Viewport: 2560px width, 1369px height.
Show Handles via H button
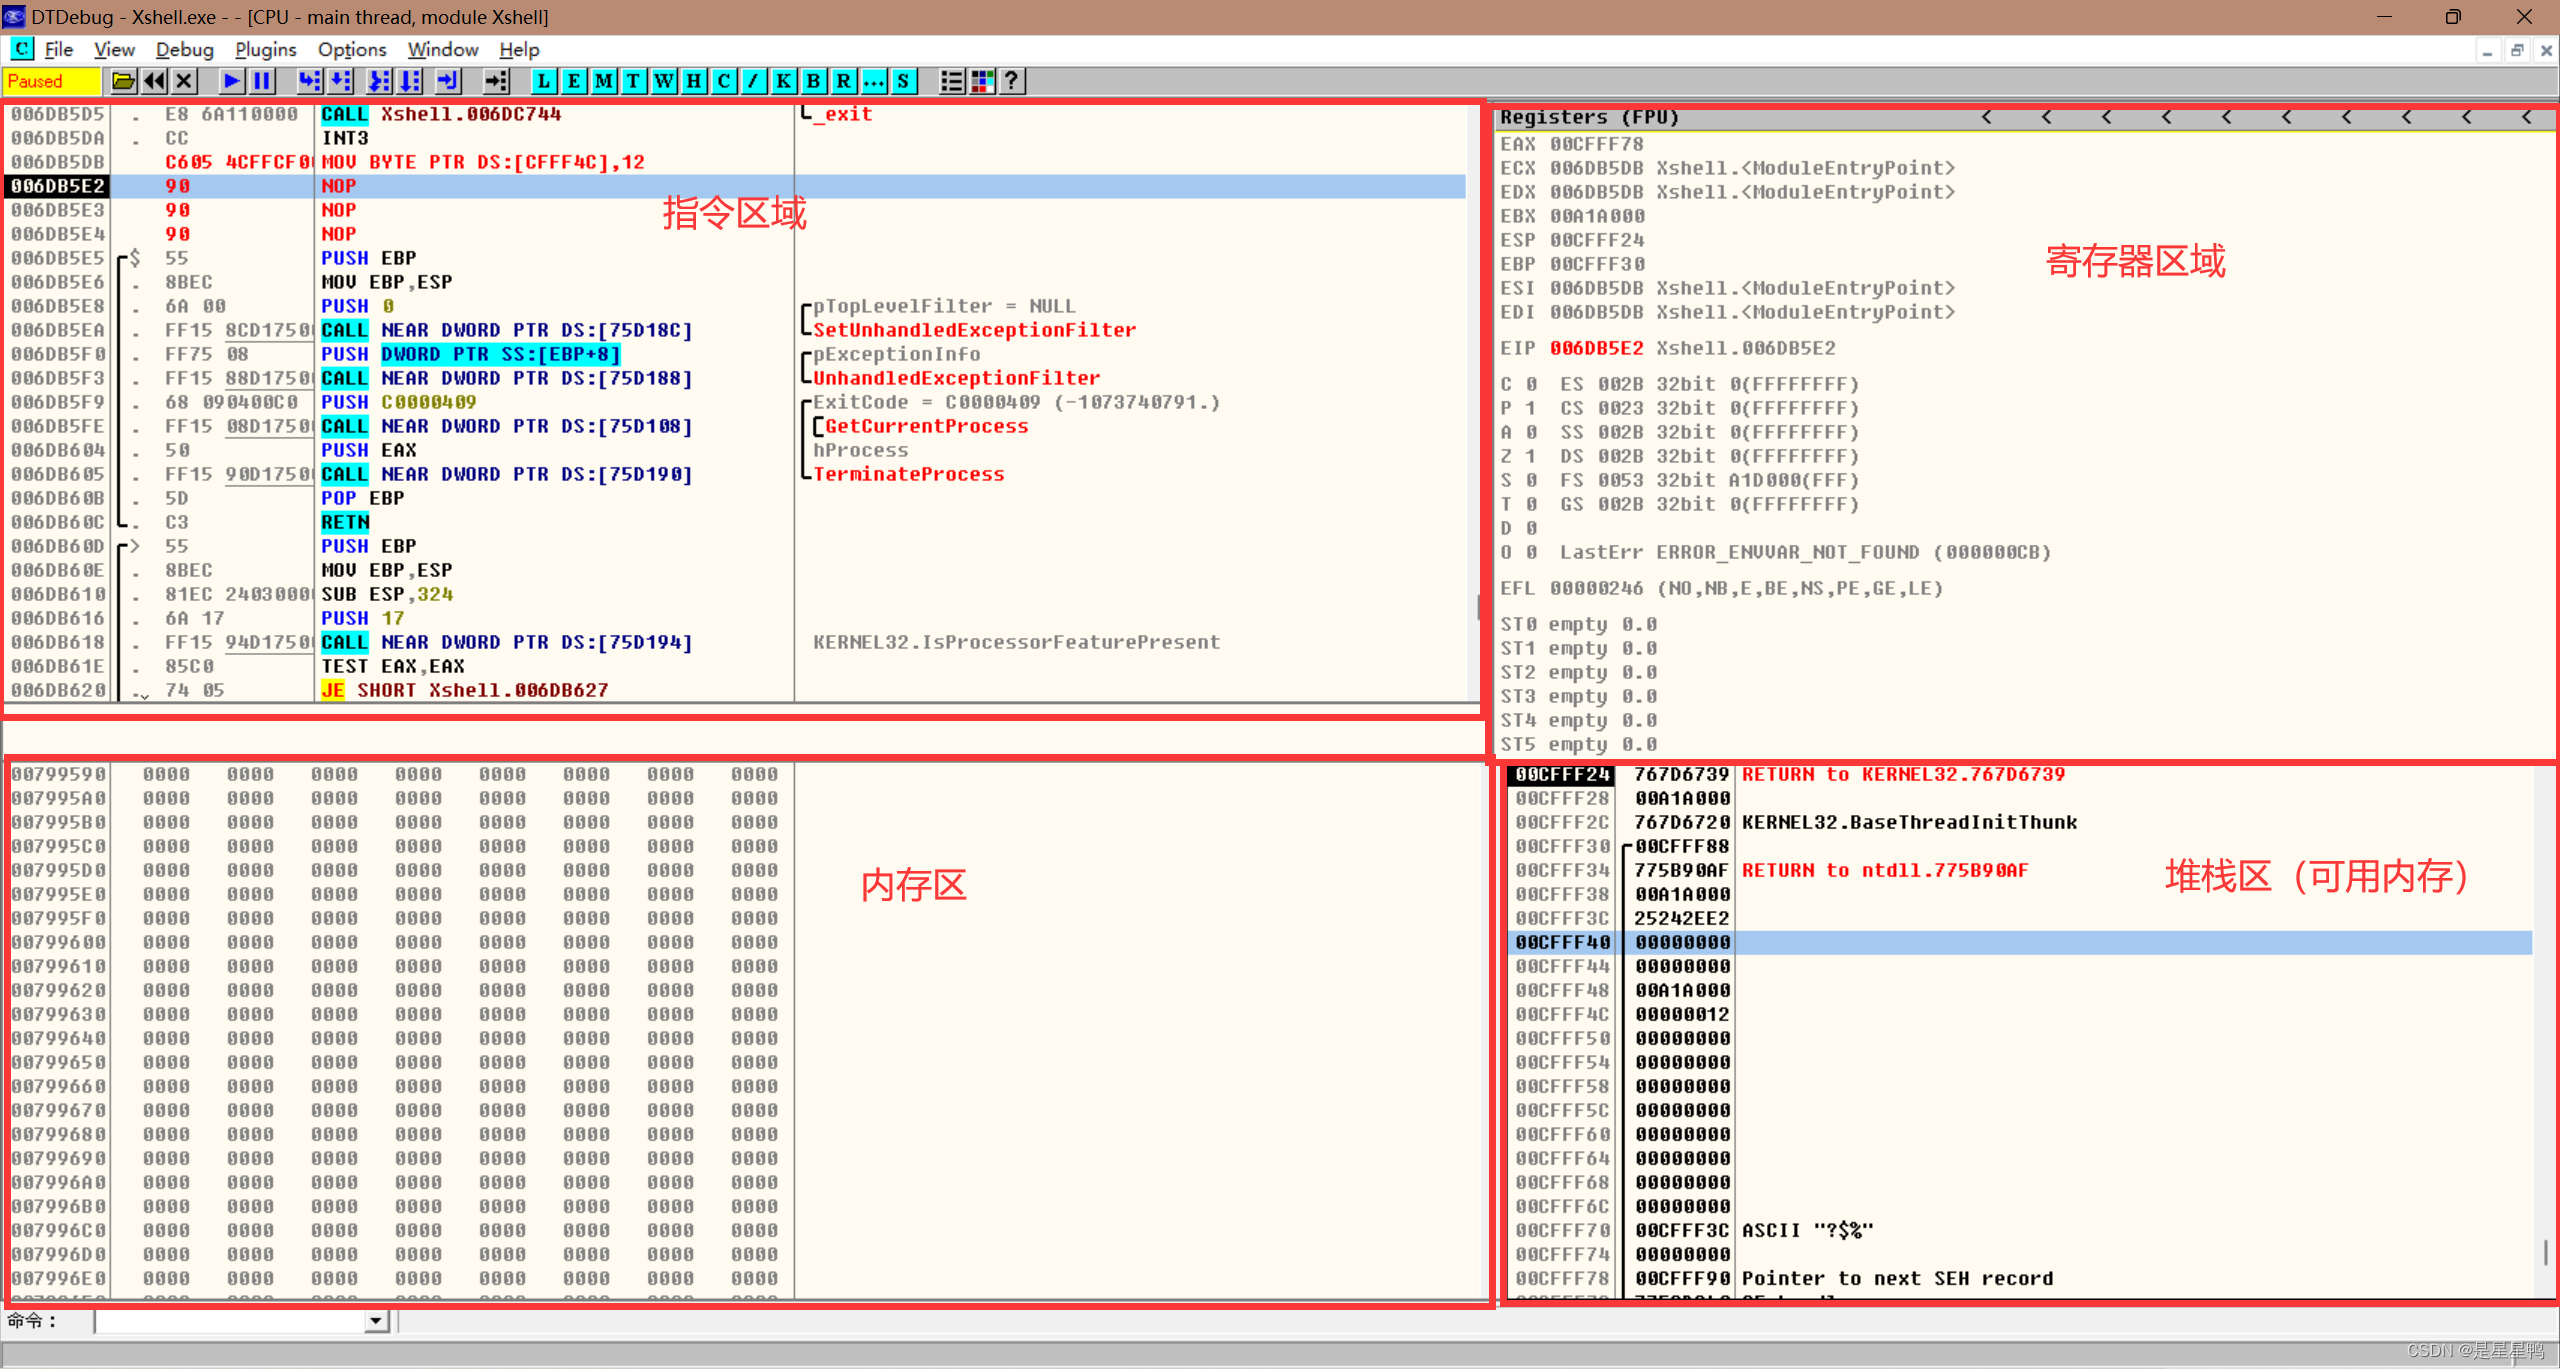pos(694,81)
